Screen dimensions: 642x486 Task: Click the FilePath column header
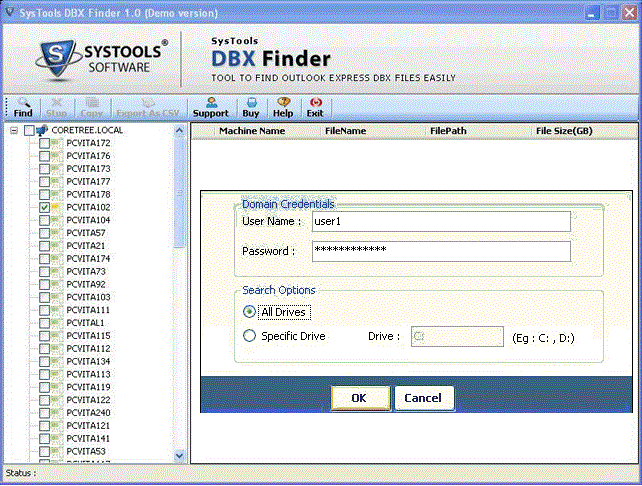pos(448,131)
